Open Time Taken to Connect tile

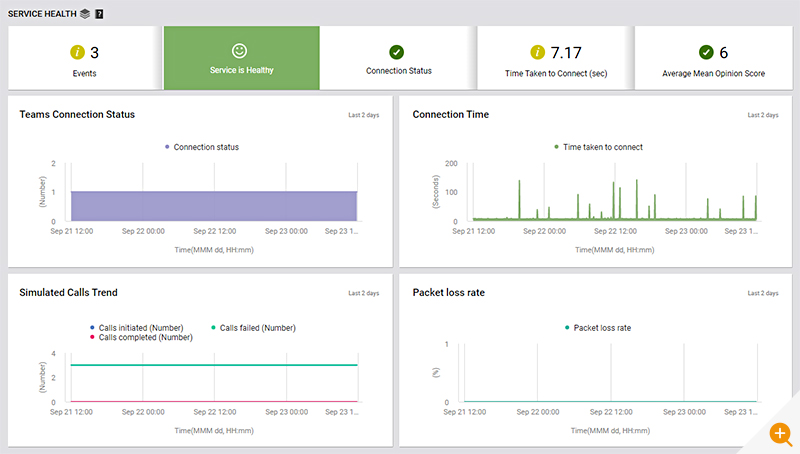556,58
